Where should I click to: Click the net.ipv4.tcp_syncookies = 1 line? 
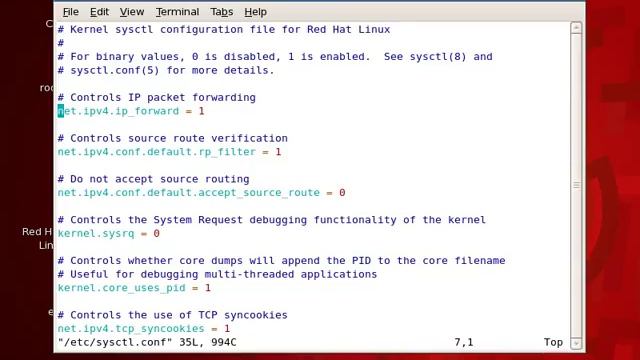coord(144,329)
